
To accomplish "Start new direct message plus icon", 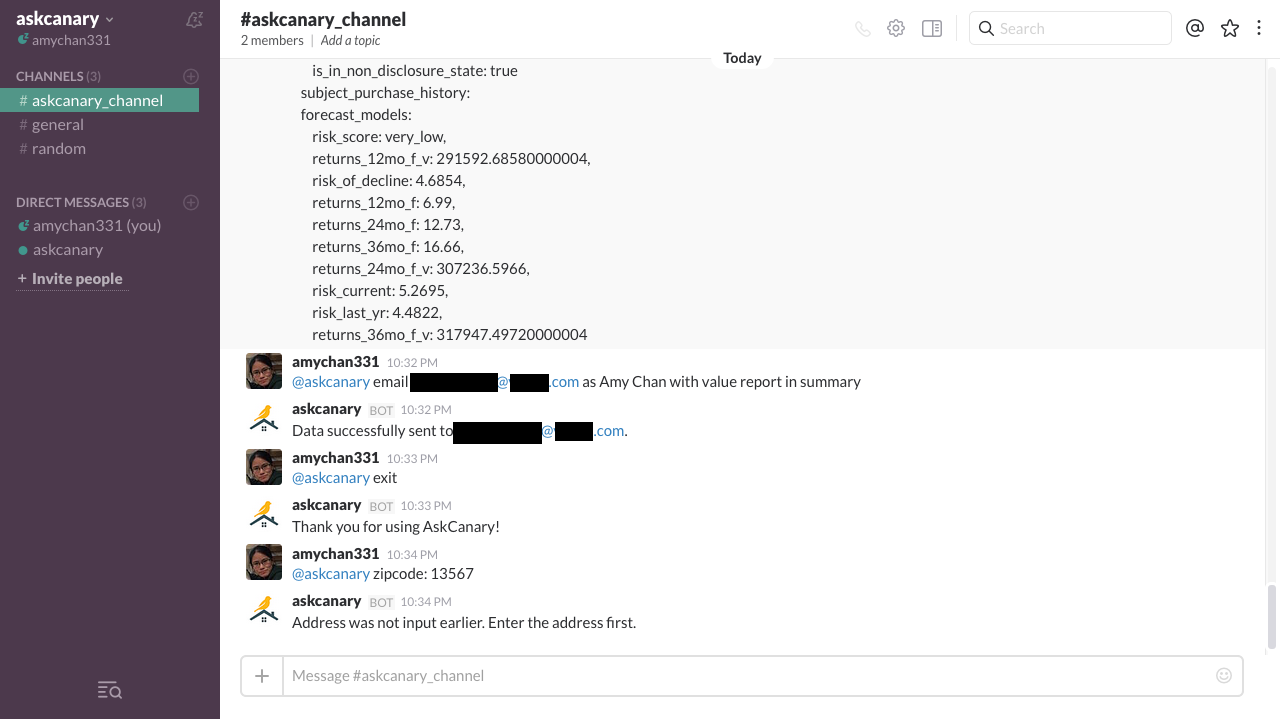I will coord(191,202).
